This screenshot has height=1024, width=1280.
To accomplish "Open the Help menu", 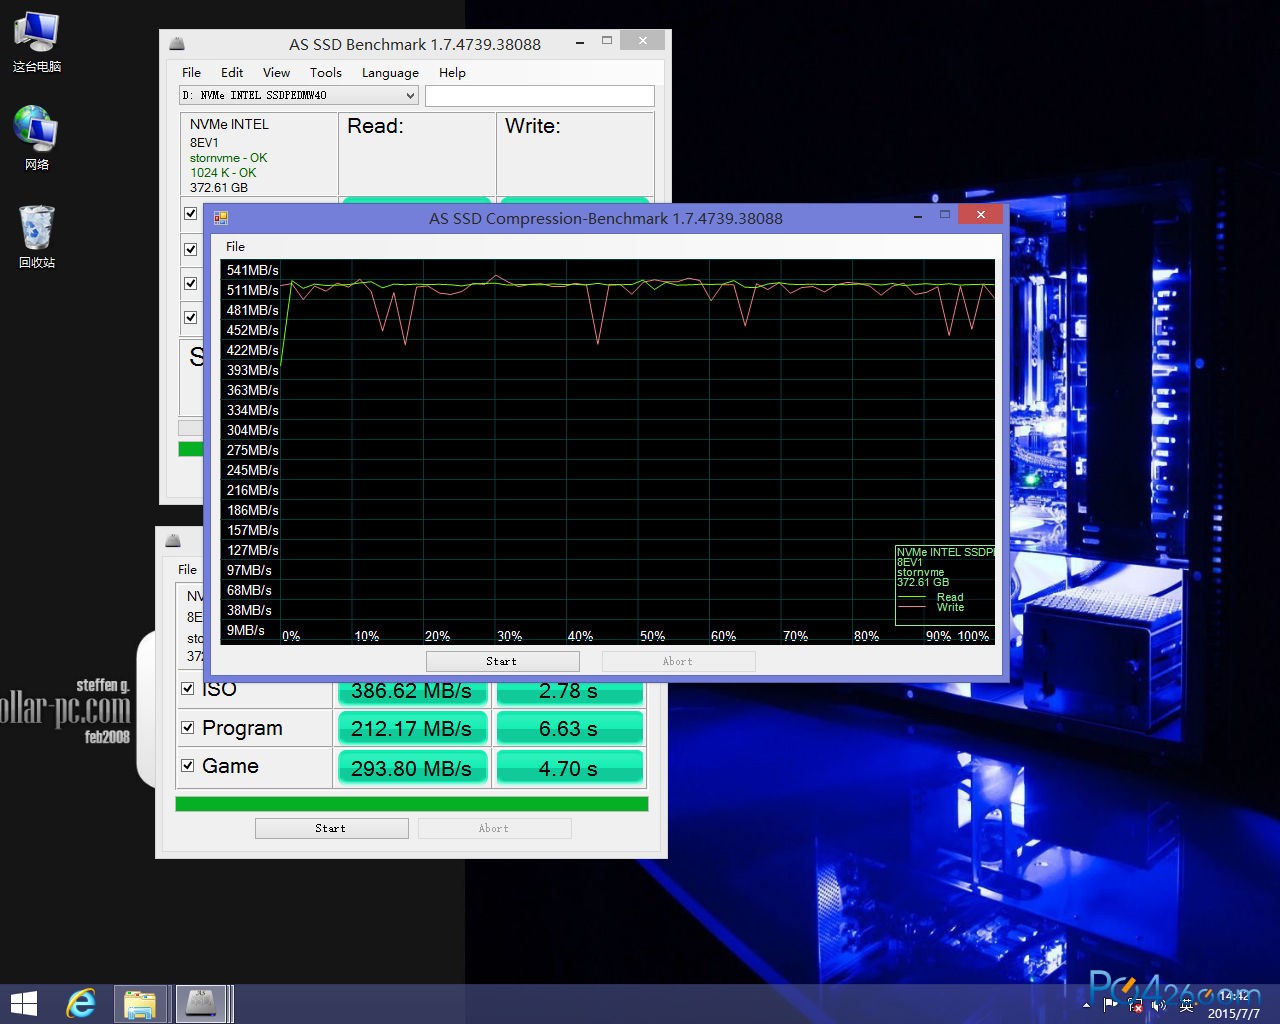I will (x=452, y=72).
